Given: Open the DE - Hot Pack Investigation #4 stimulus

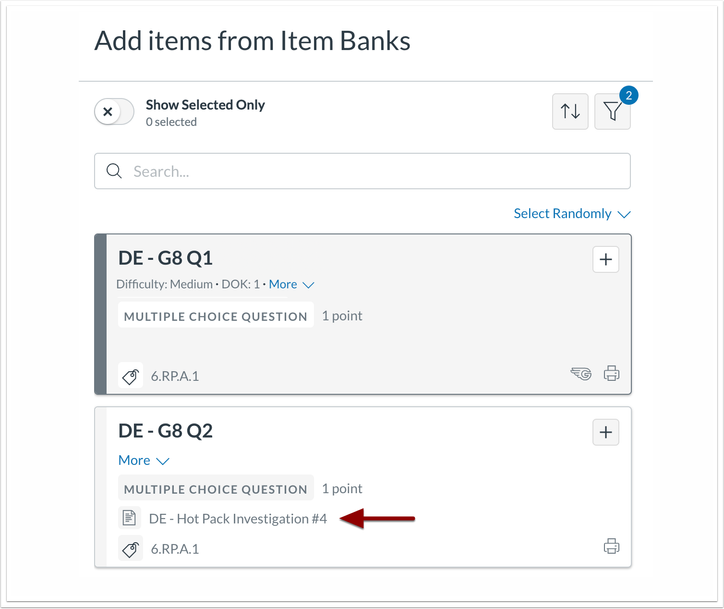Looking at the screenshot, I should 237,518.
